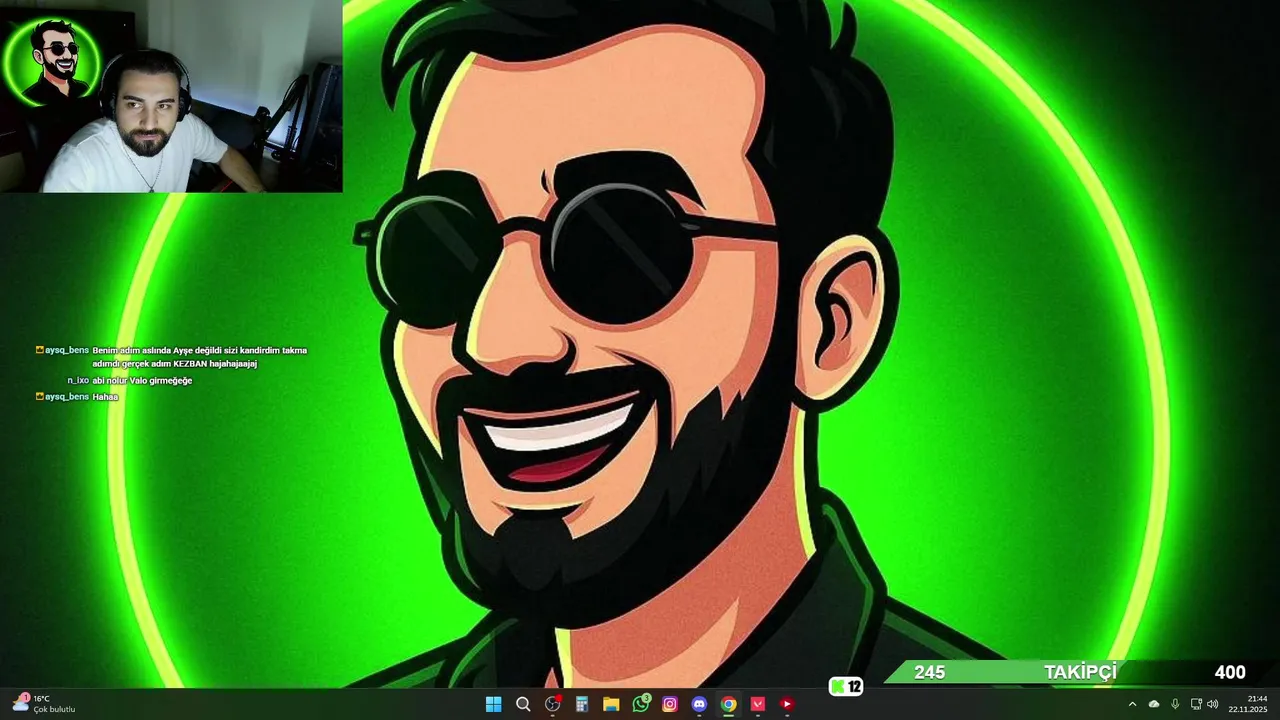1280x720 pixels.
Task: Click the OneDrive cloud tray icon
Action: point(1154,704)
